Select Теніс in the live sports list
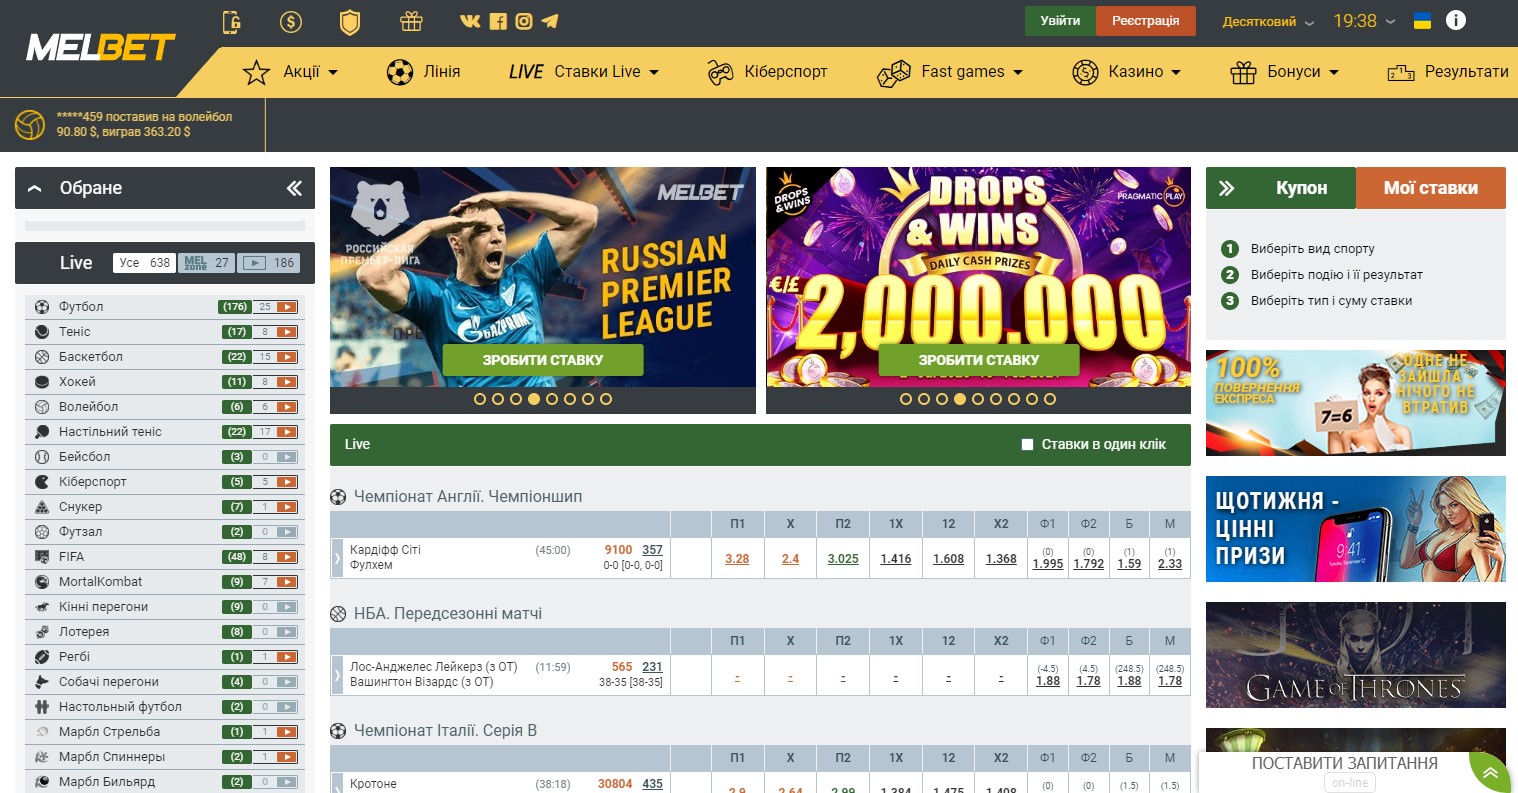Screen dimensions: 1518x793 coord(74,332)
